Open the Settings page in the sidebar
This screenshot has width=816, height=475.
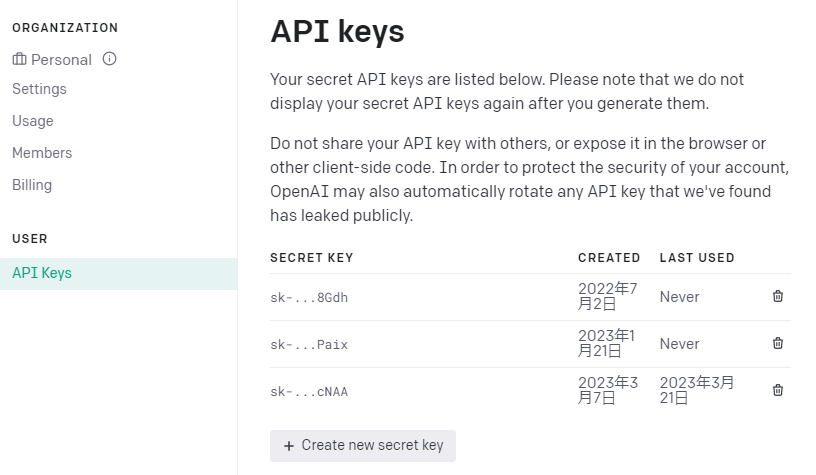39,89
